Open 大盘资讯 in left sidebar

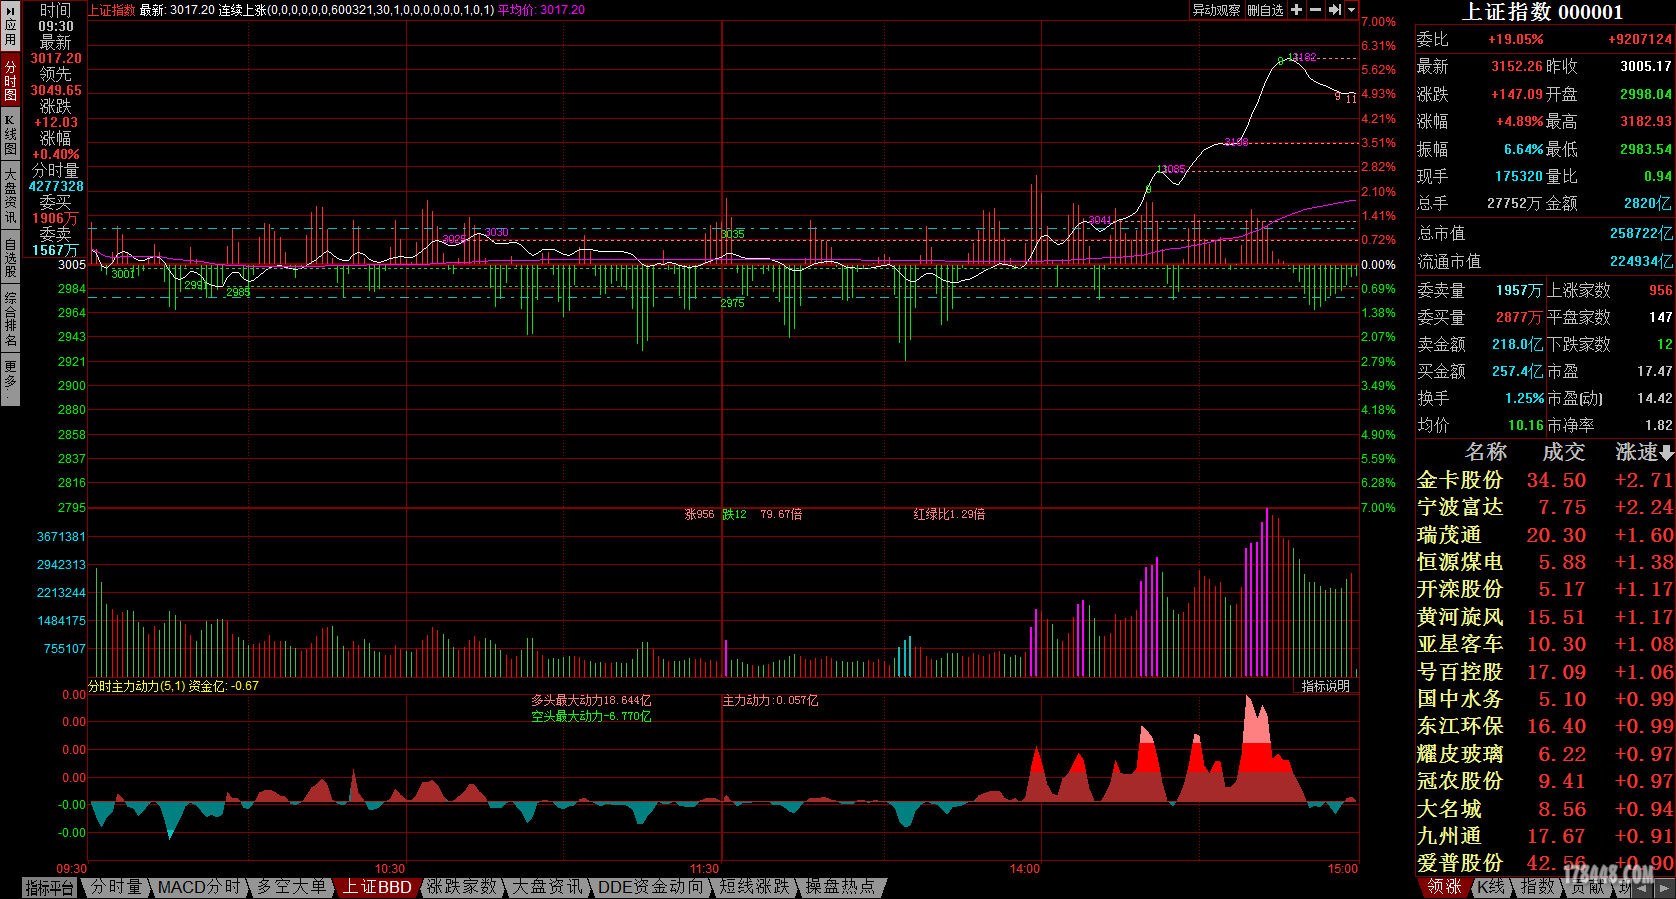(x=10, y=196)
